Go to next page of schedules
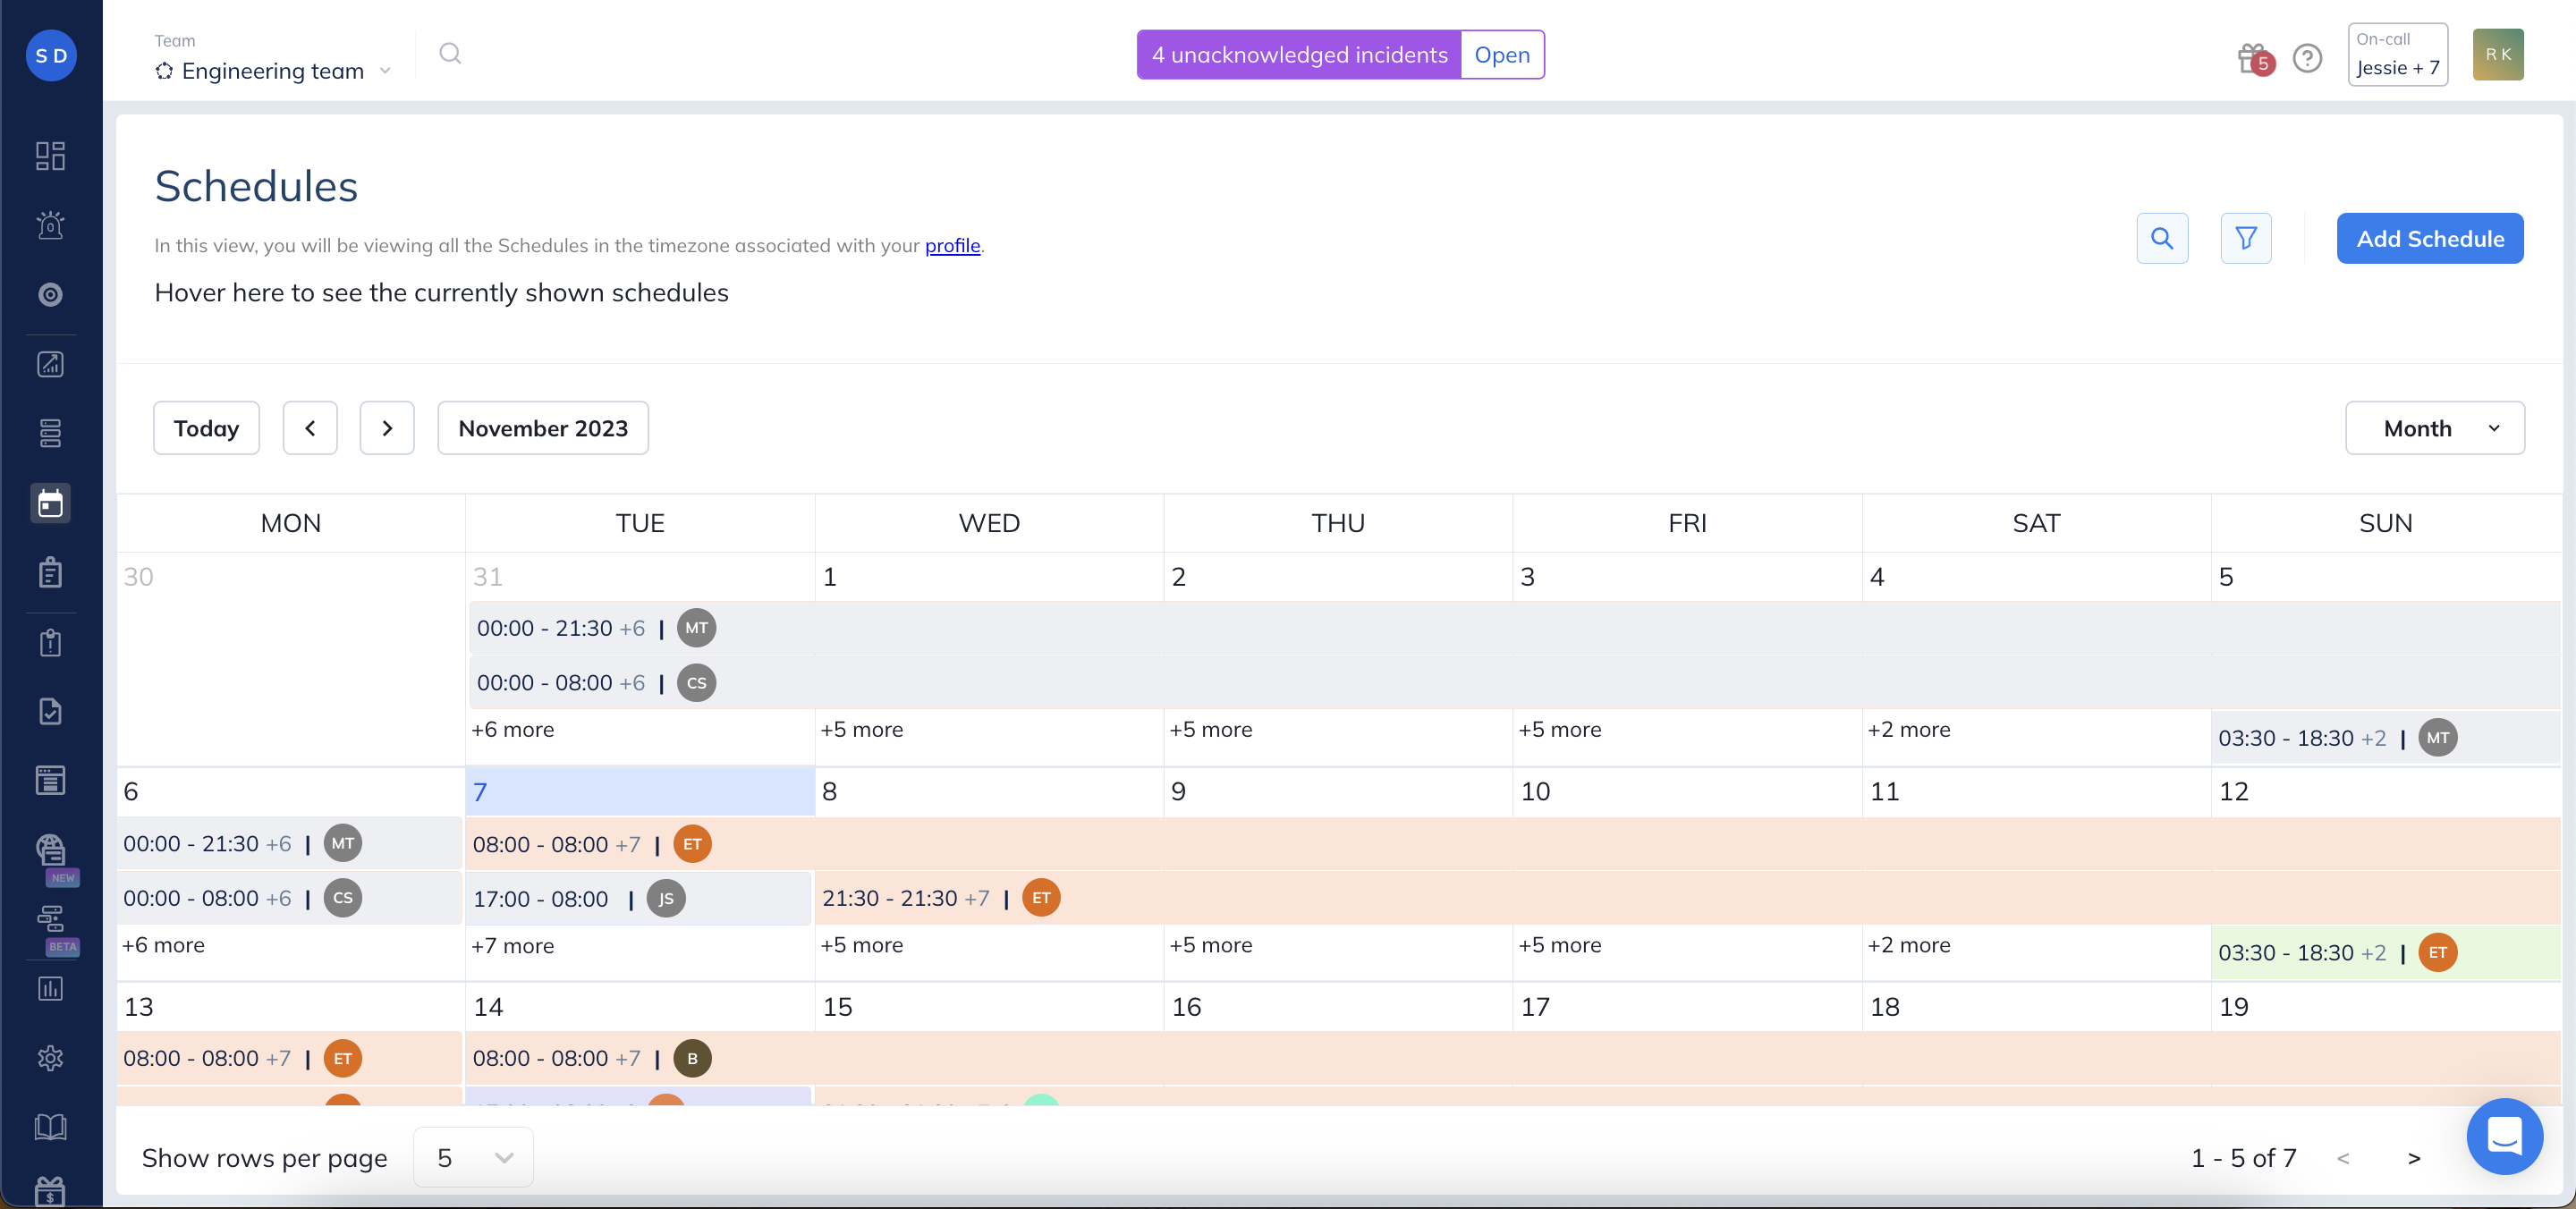This screenshot has height=1209, width=2576. click(x=2413, y=1158)
